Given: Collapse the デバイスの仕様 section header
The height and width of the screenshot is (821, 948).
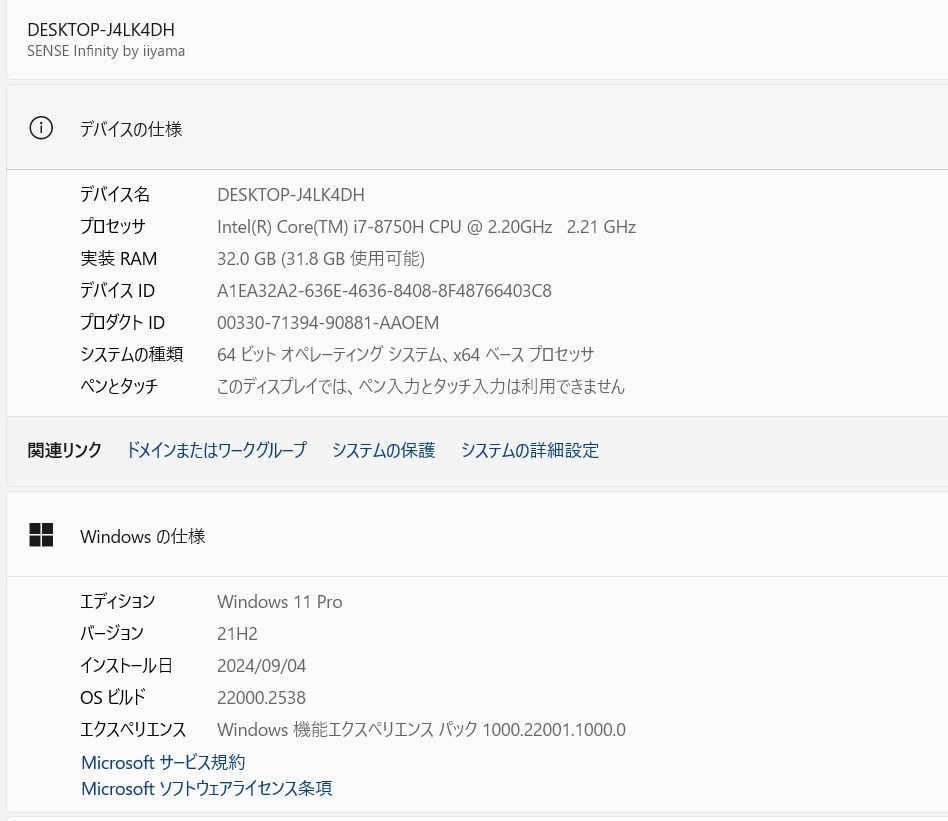Looking at the screenshot, I should coord(477,128).
